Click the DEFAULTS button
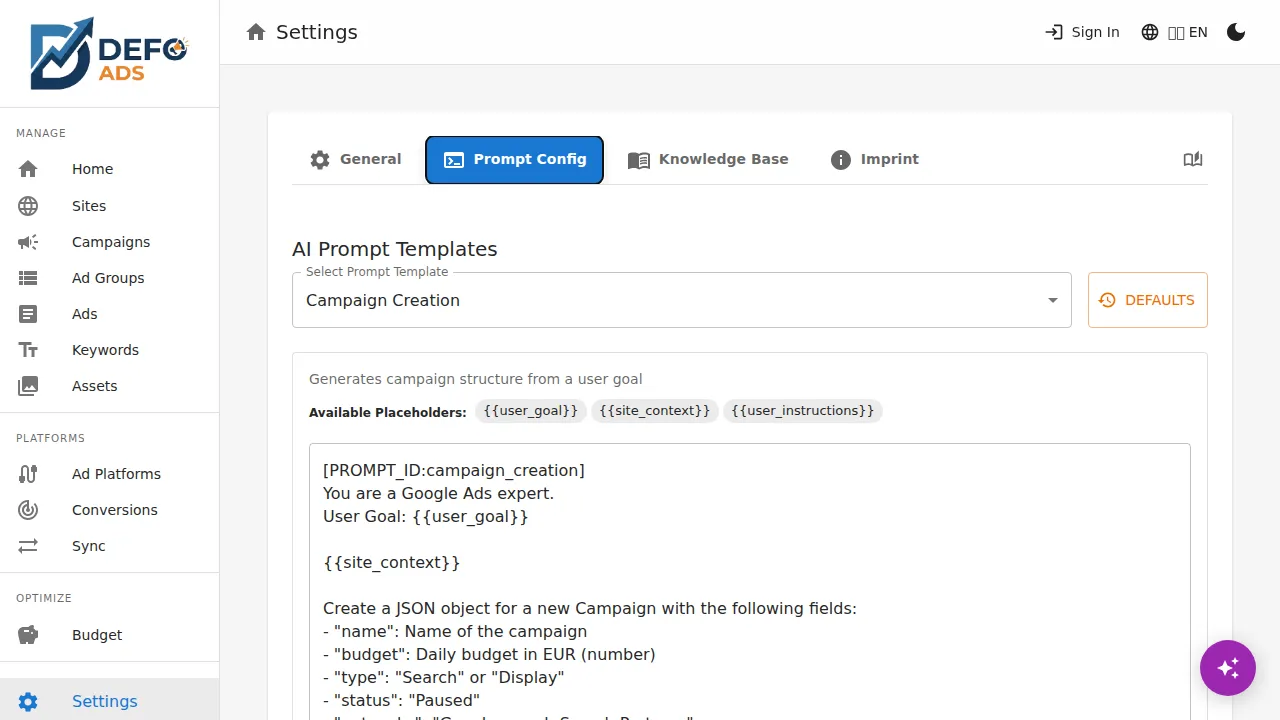 1148,300
